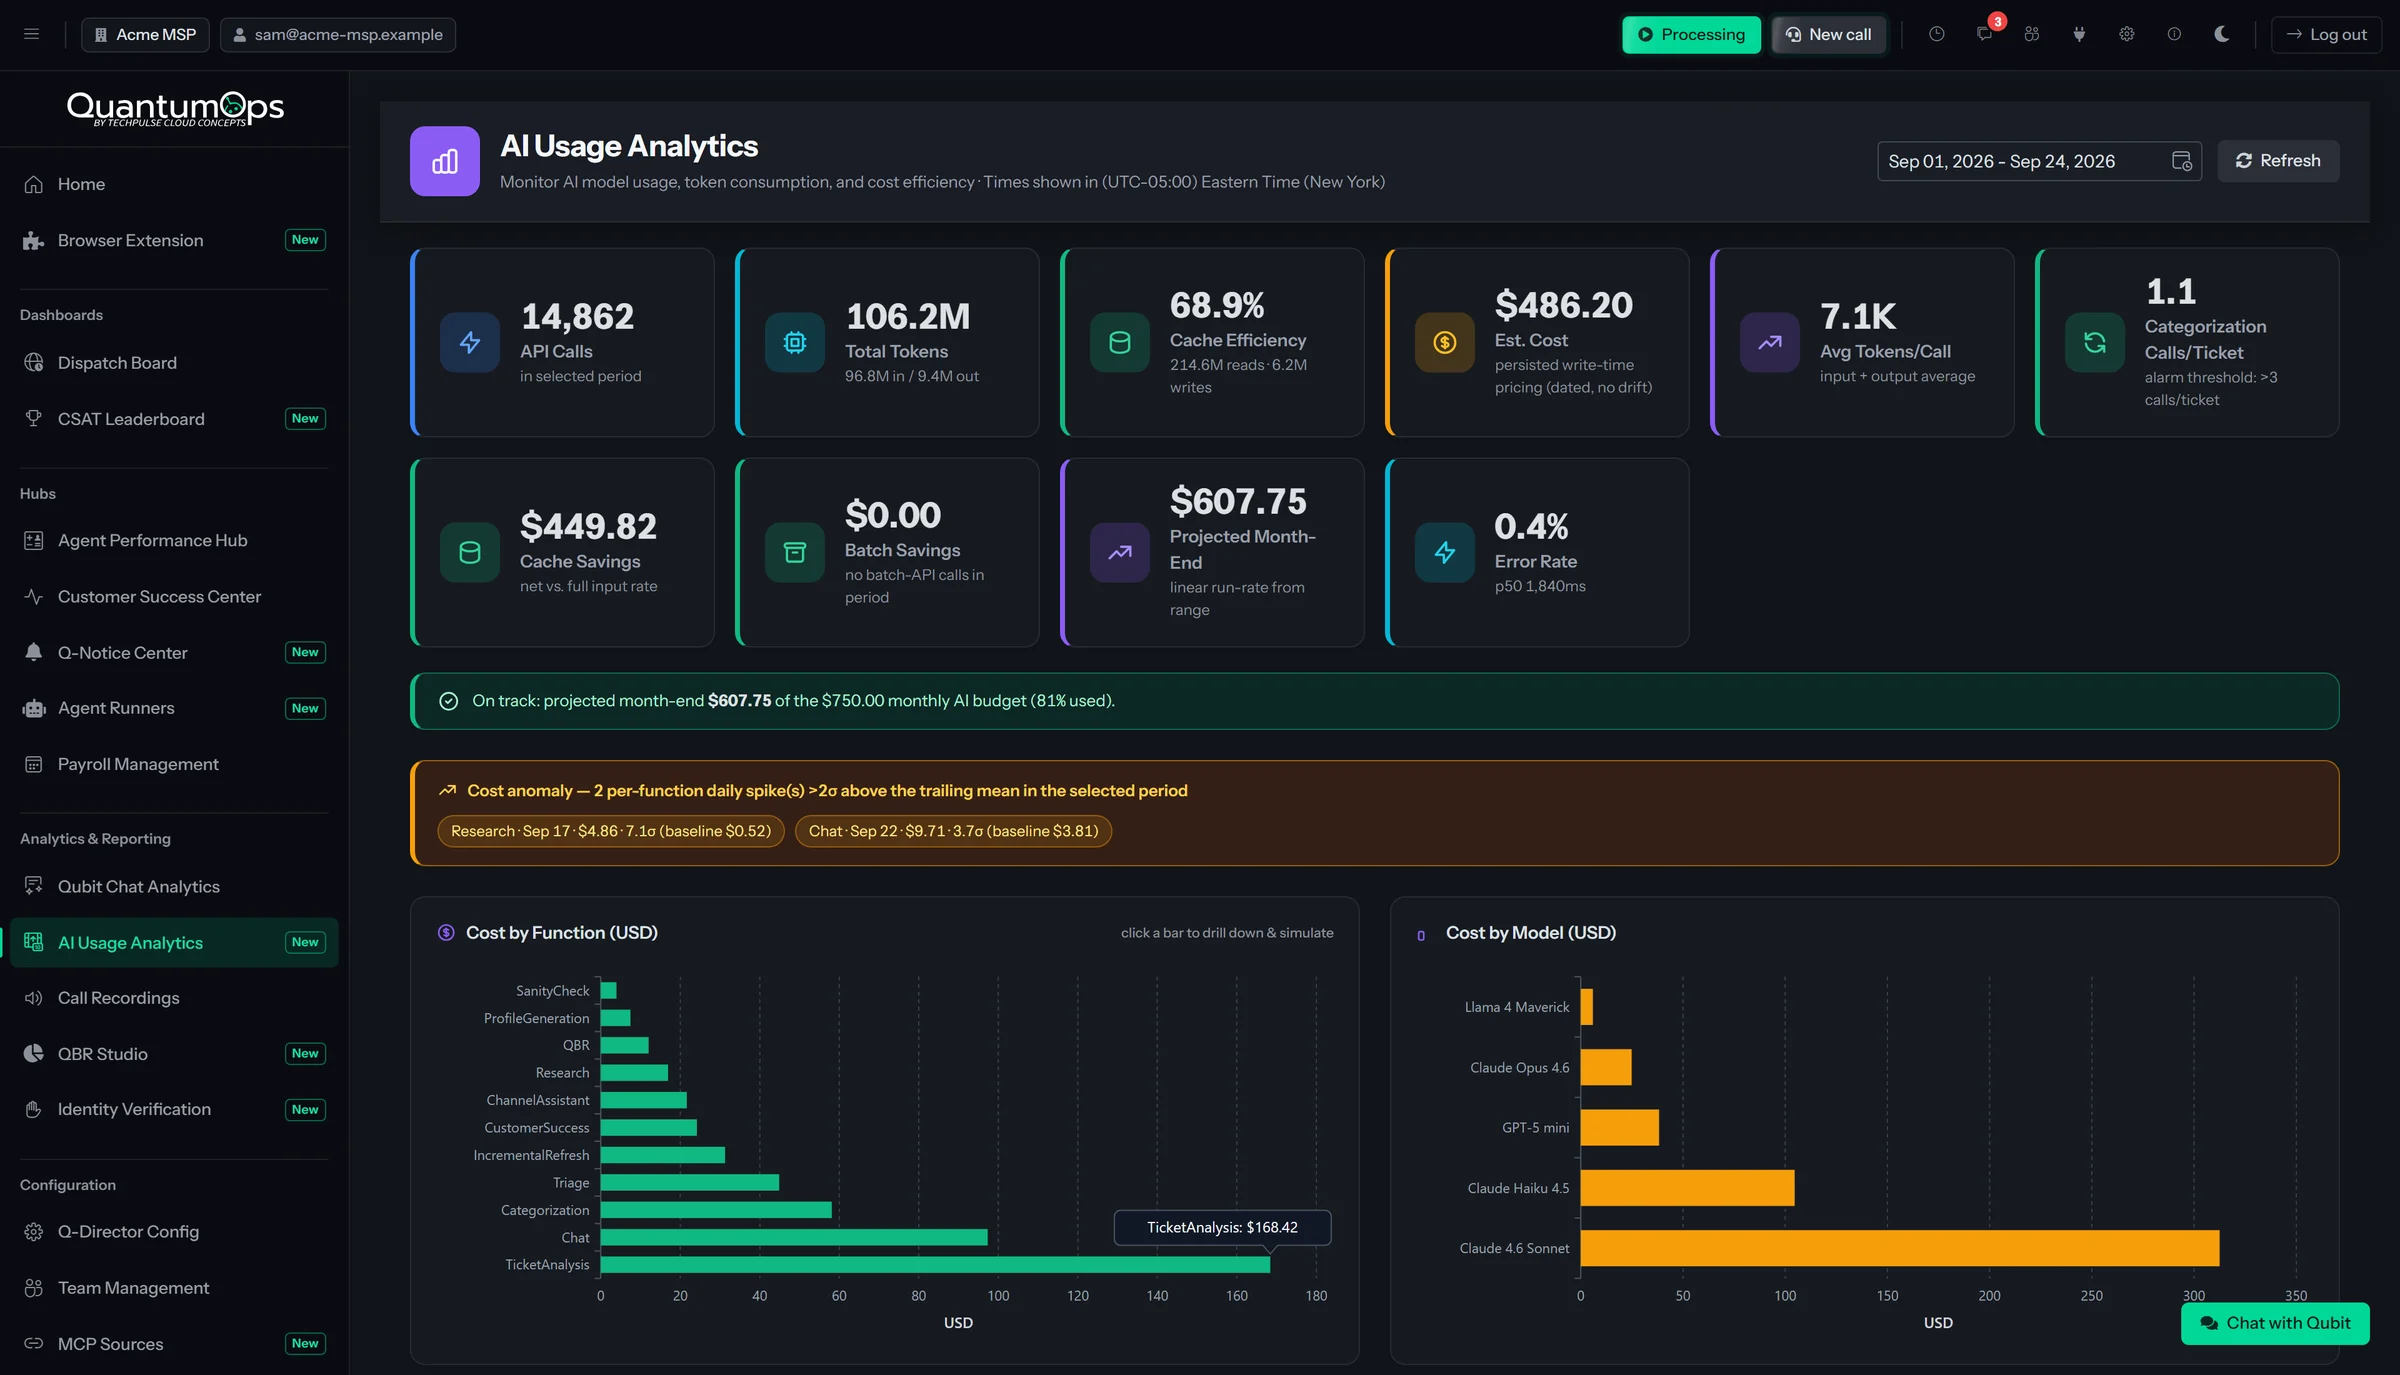The image size is (2400, 1375).
Task: Go to Home in the sidebar
Action: (x=174, y=184)
